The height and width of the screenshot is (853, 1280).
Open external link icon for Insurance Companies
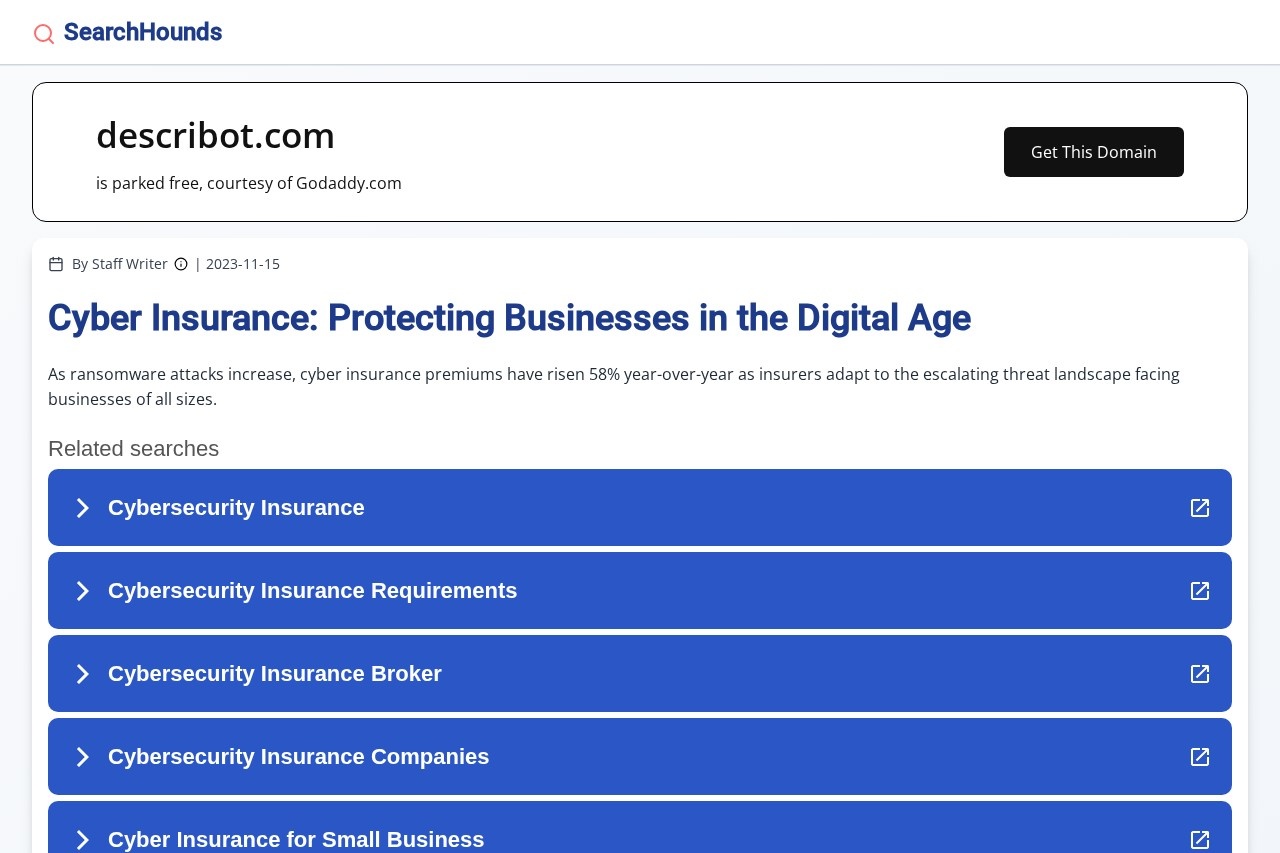click(x=1200, y=757)
